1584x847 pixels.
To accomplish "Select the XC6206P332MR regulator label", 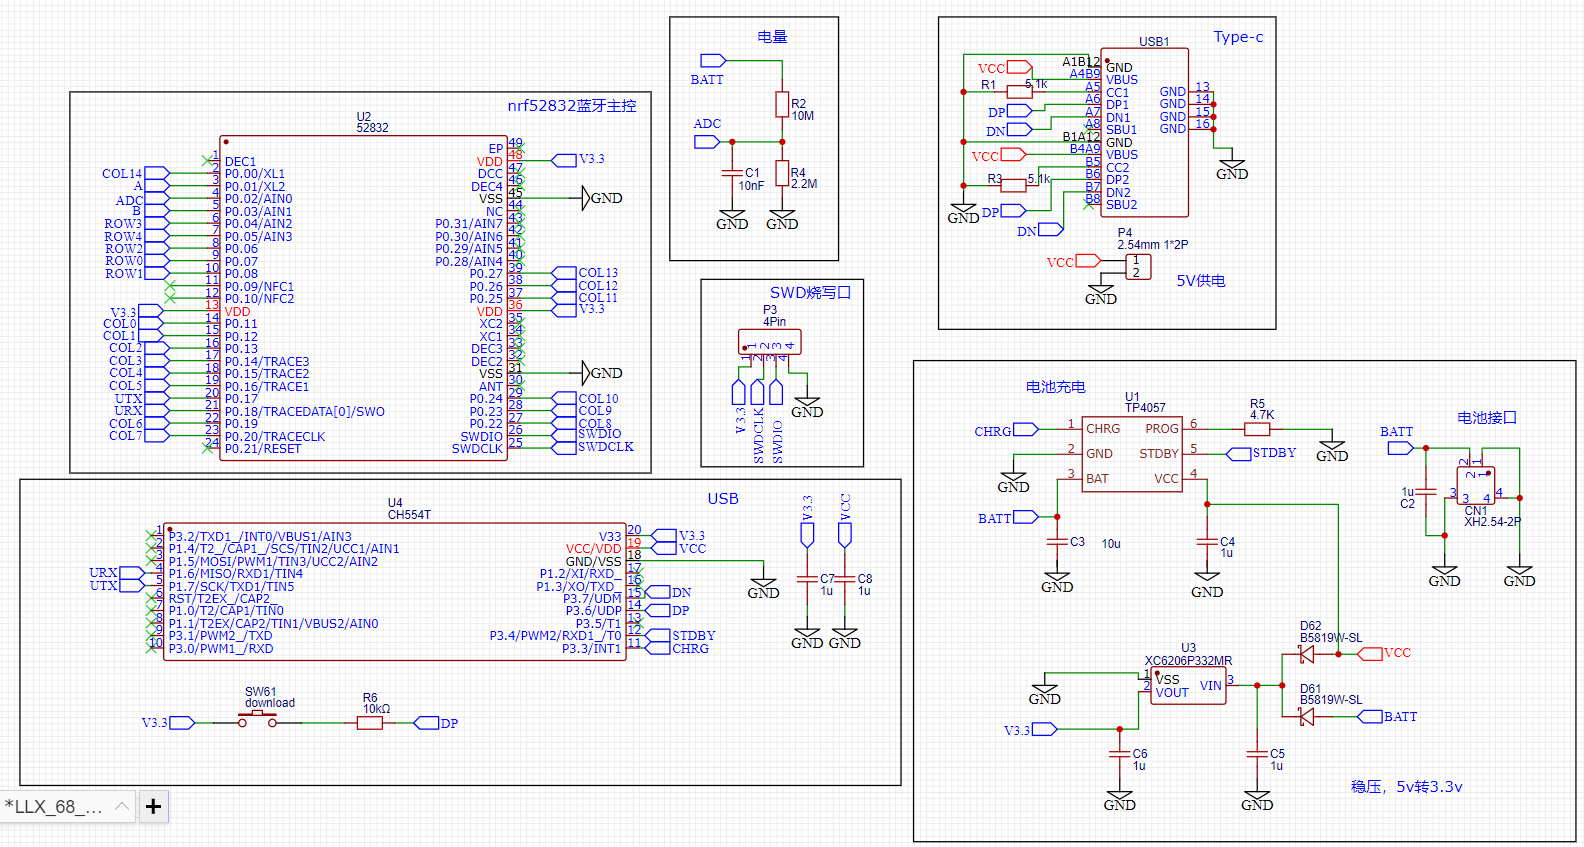I will 1188,661.
